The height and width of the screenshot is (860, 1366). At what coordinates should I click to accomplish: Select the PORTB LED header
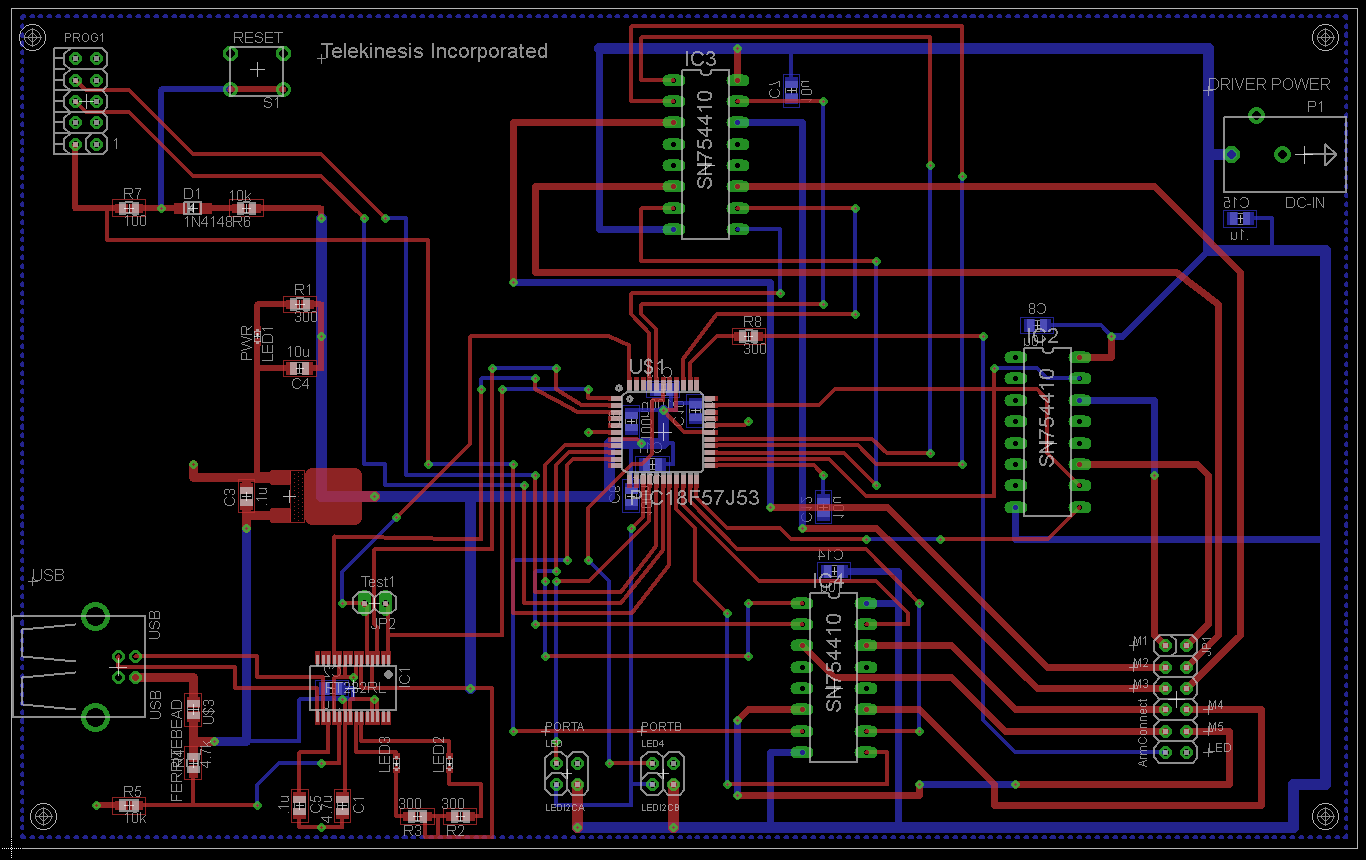click(x=662, y=773)
